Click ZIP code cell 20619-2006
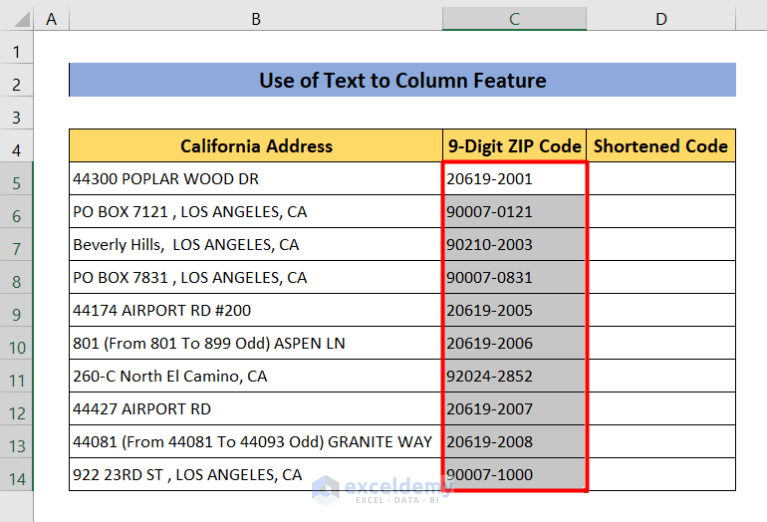The height and width of the screenshot is (522, 767). tap(515, 343)
